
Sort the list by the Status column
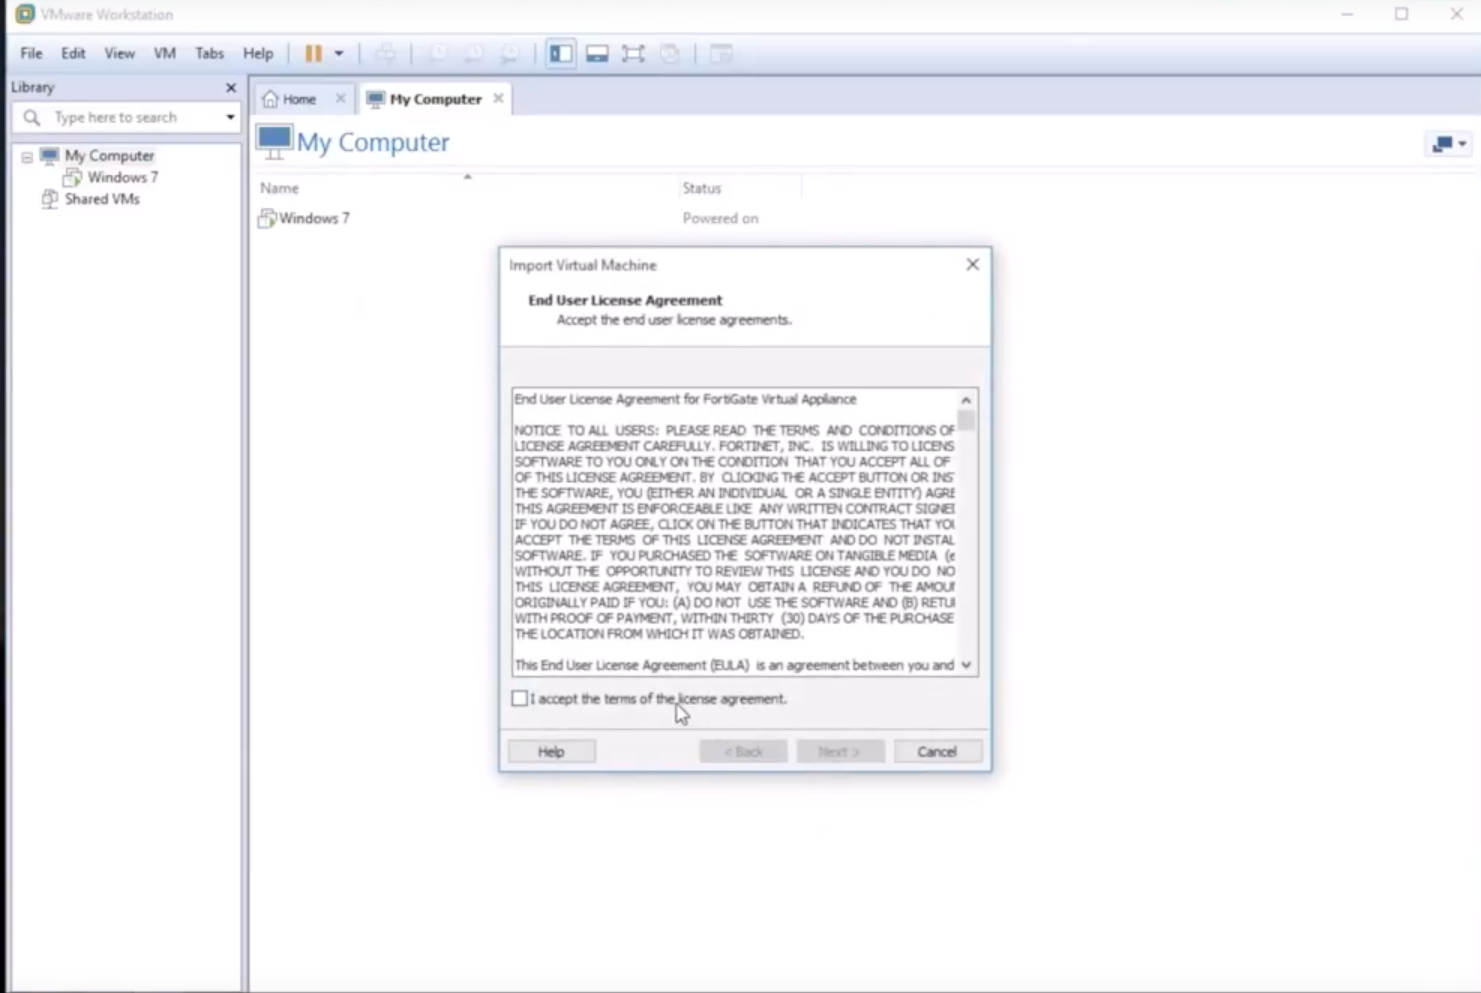click(x=701, y=188)
